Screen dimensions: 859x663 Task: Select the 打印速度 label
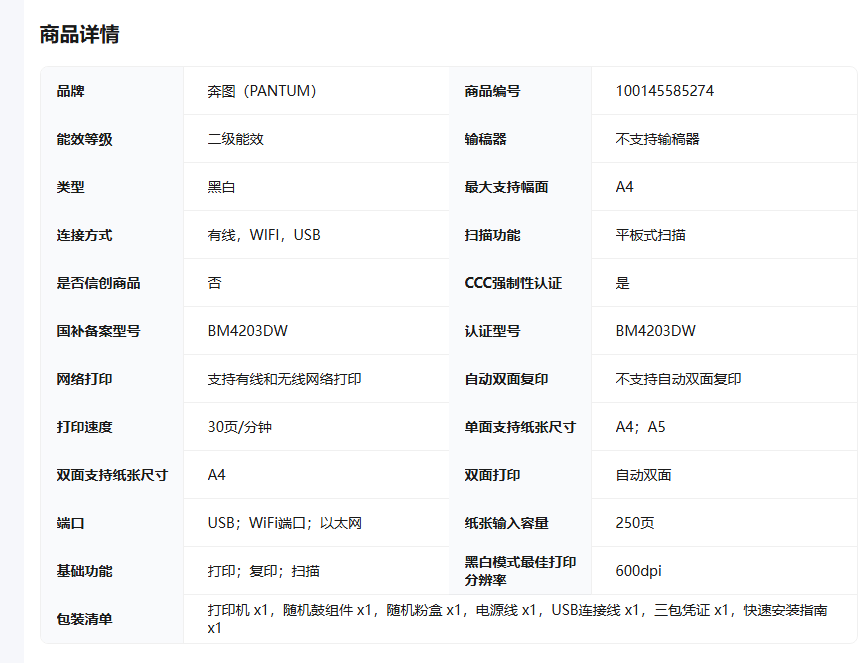coord(84,427)
